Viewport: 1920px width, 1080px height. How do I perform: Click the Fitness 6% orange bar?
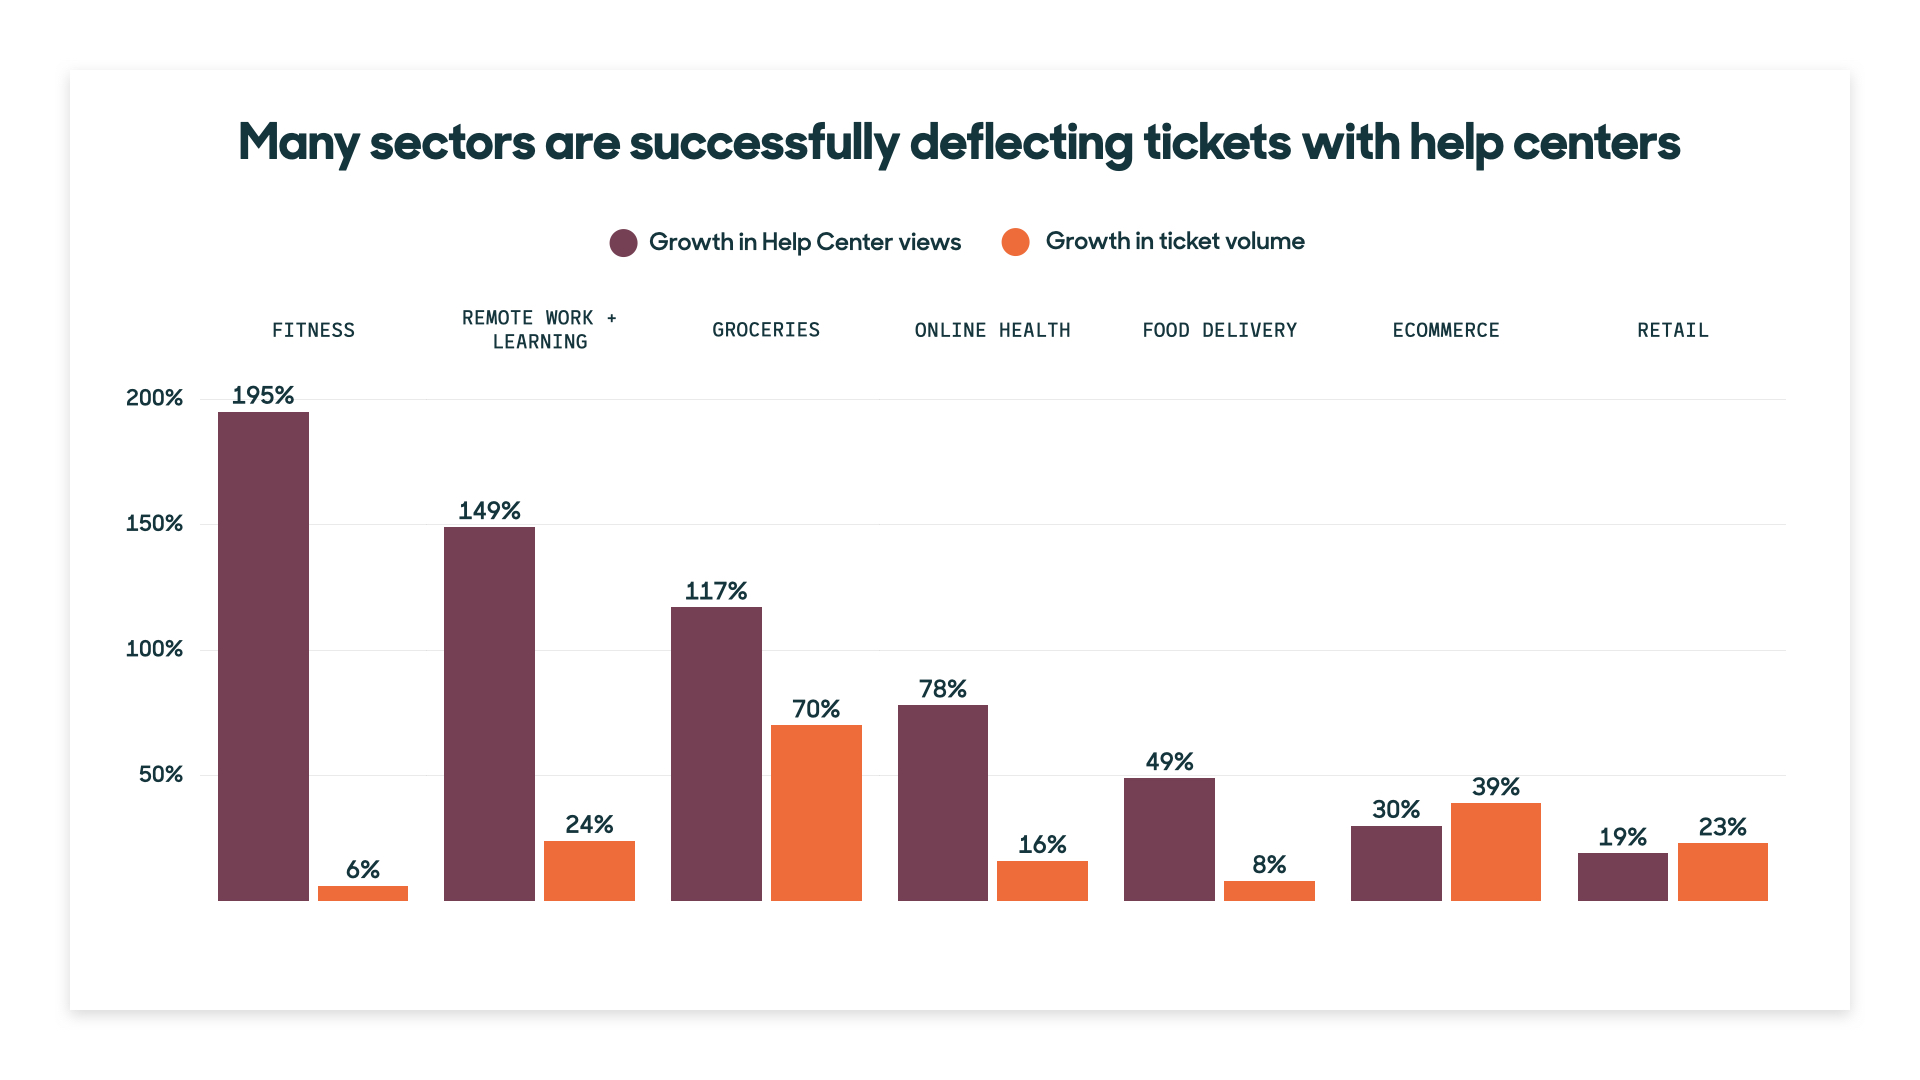tap(363, 893)
